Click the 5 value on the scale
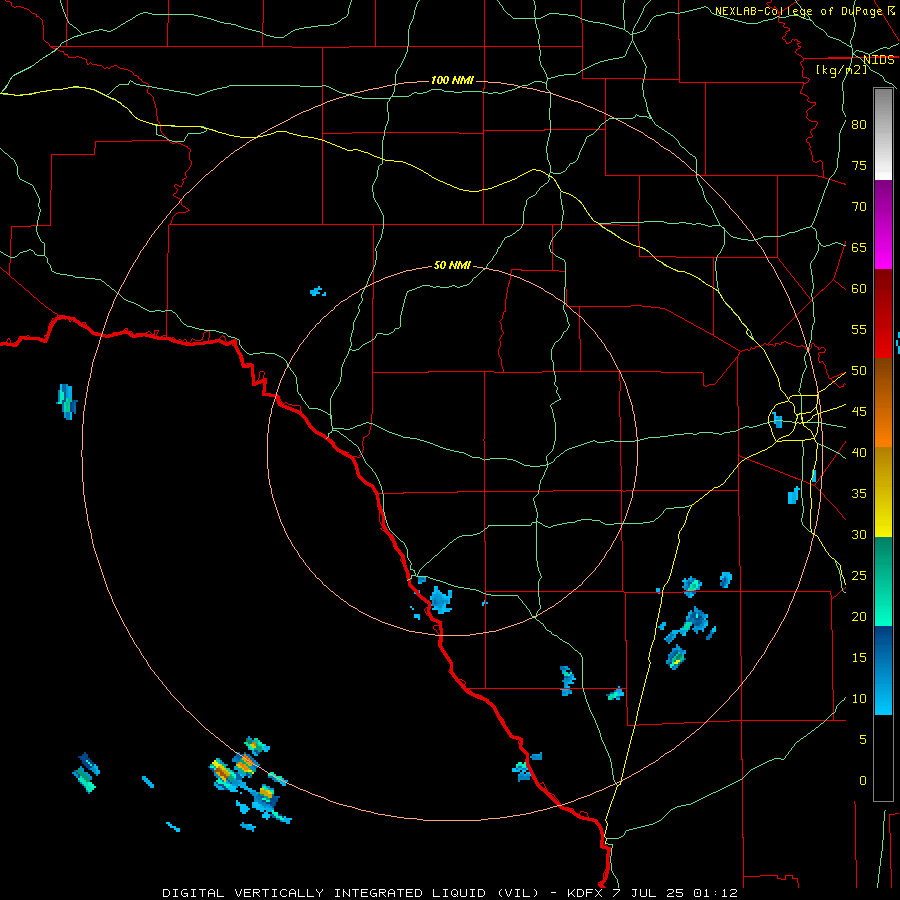900x900 pixels. coord(863,740)
